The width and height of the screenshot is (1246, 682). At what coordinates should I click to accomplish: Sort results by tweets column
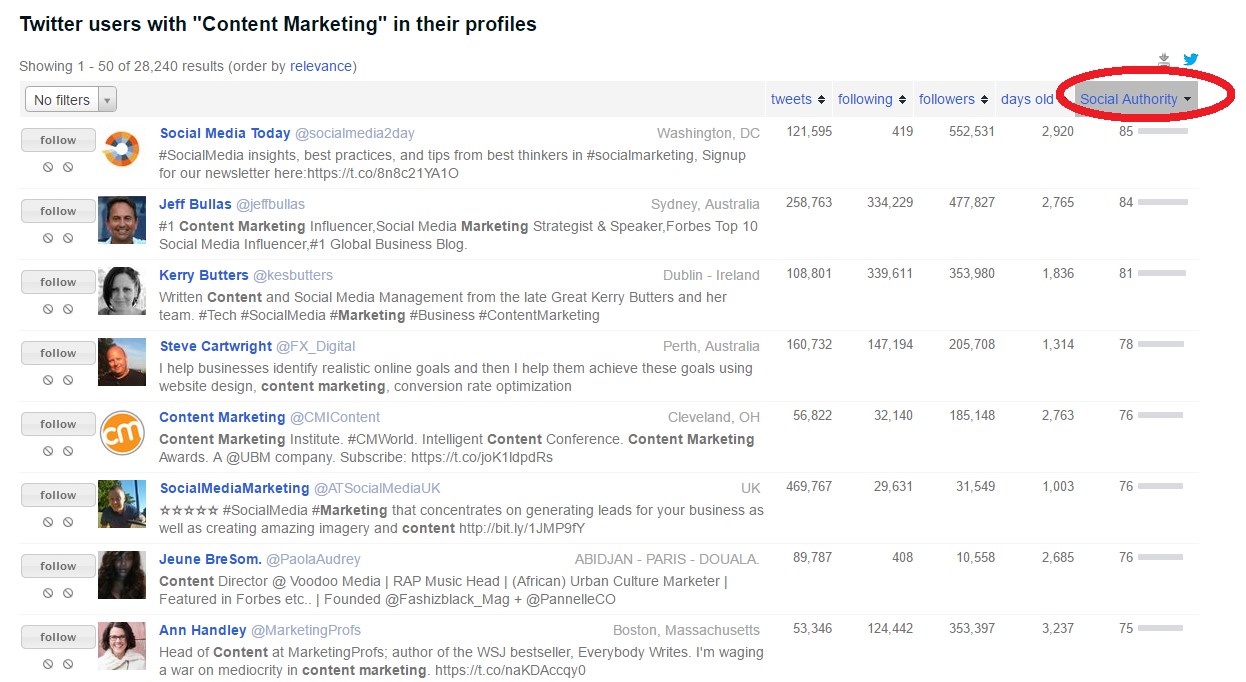tap(798, 99)
